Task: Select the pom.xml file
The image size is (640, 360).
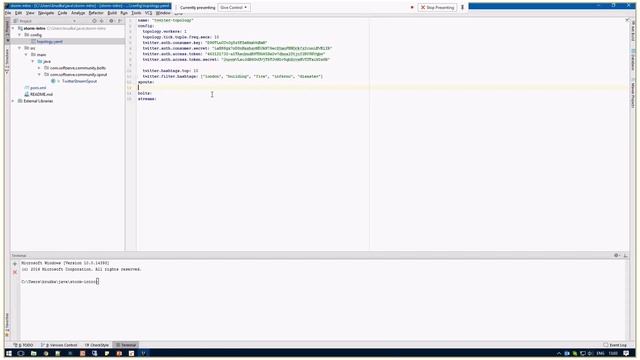Action: coord(36,88)
